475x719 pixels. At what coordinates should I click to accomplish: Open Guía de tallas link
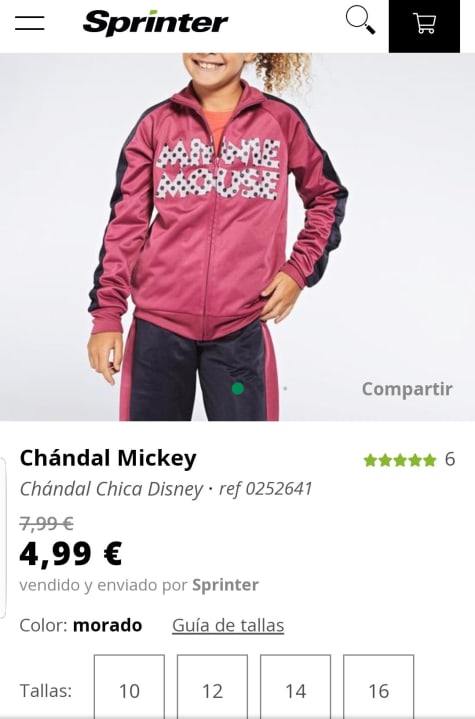pos(228,625)
